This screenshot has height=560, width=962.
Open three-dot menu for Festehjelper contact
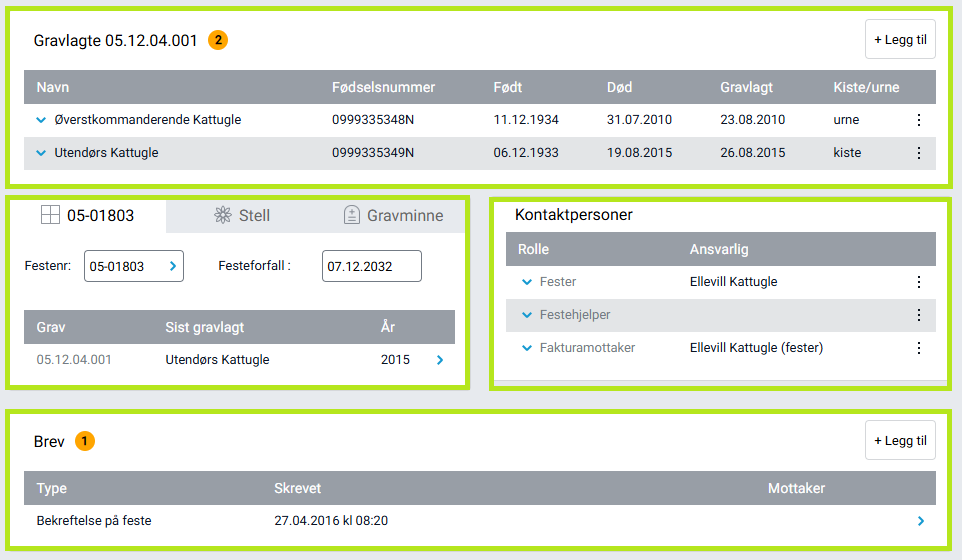click(918, 315)
